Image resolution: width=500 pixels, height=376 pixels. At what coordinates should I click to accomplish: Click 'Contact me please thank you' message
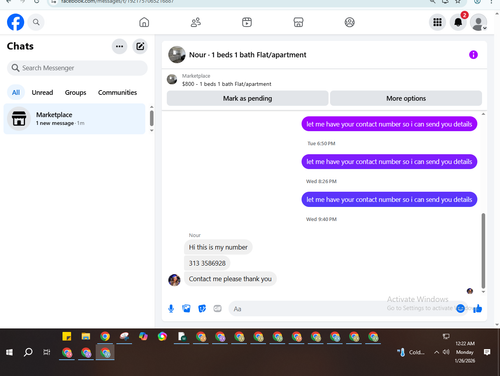[x=230, y=279]
